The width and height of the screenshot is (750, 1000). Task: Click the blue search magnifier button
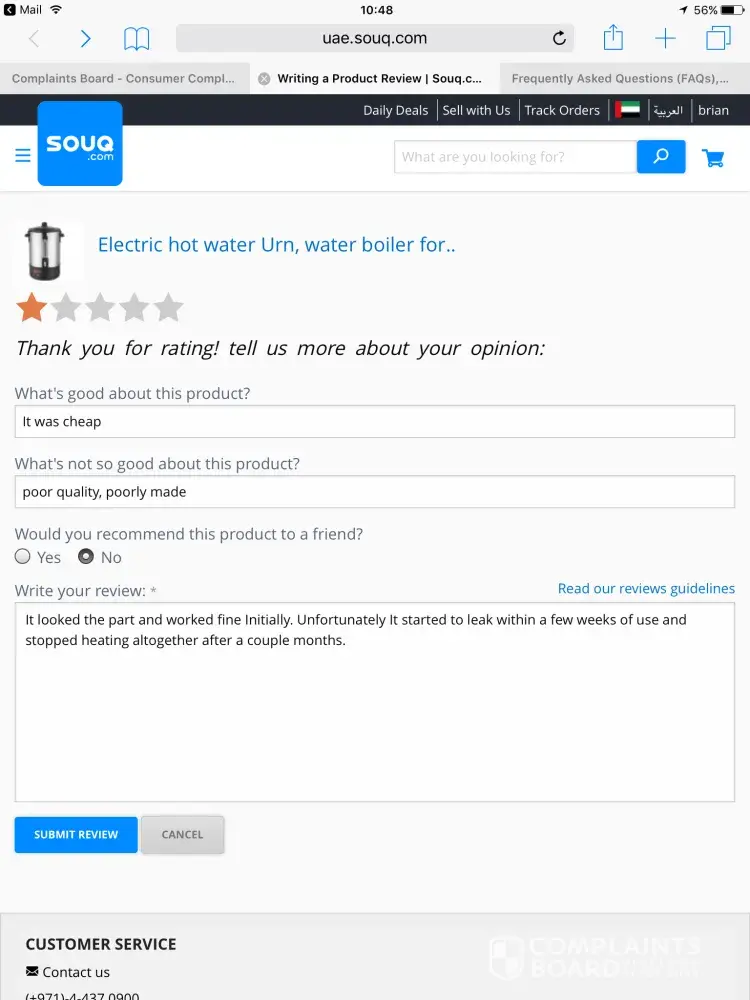click(661, 157)
